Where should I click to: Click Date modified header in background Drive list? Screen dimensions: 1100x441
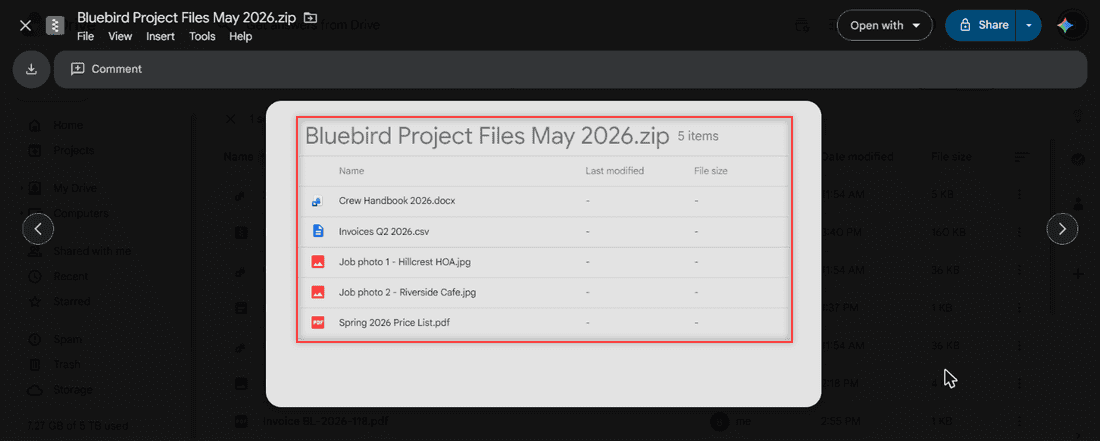point(857,156)
